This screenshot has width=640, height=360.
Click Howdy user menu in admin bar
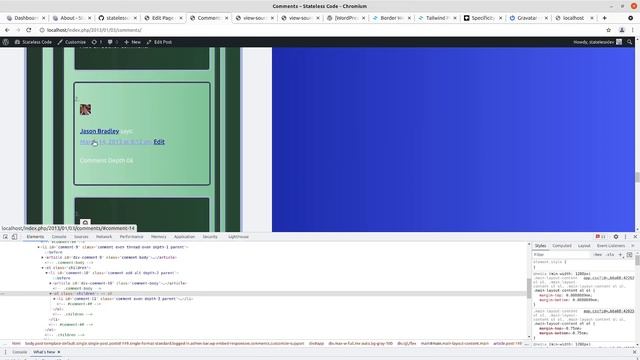tap(597, 42)
